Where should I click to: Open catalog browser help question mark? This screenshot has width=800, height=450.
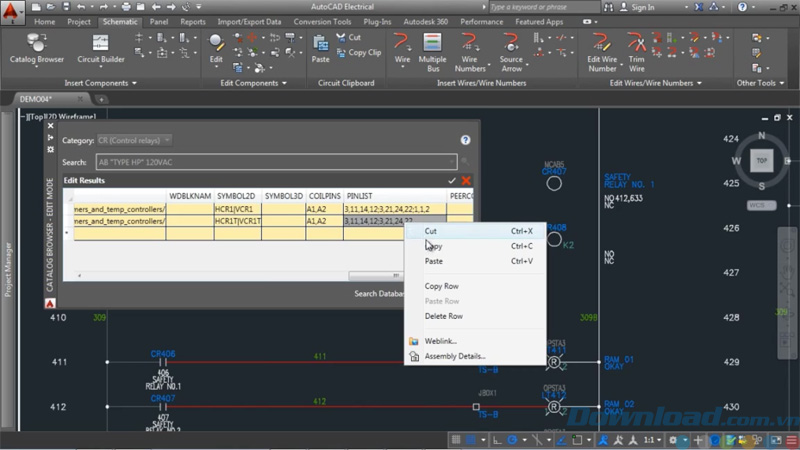pyautogui.click(x=465, y=141)
